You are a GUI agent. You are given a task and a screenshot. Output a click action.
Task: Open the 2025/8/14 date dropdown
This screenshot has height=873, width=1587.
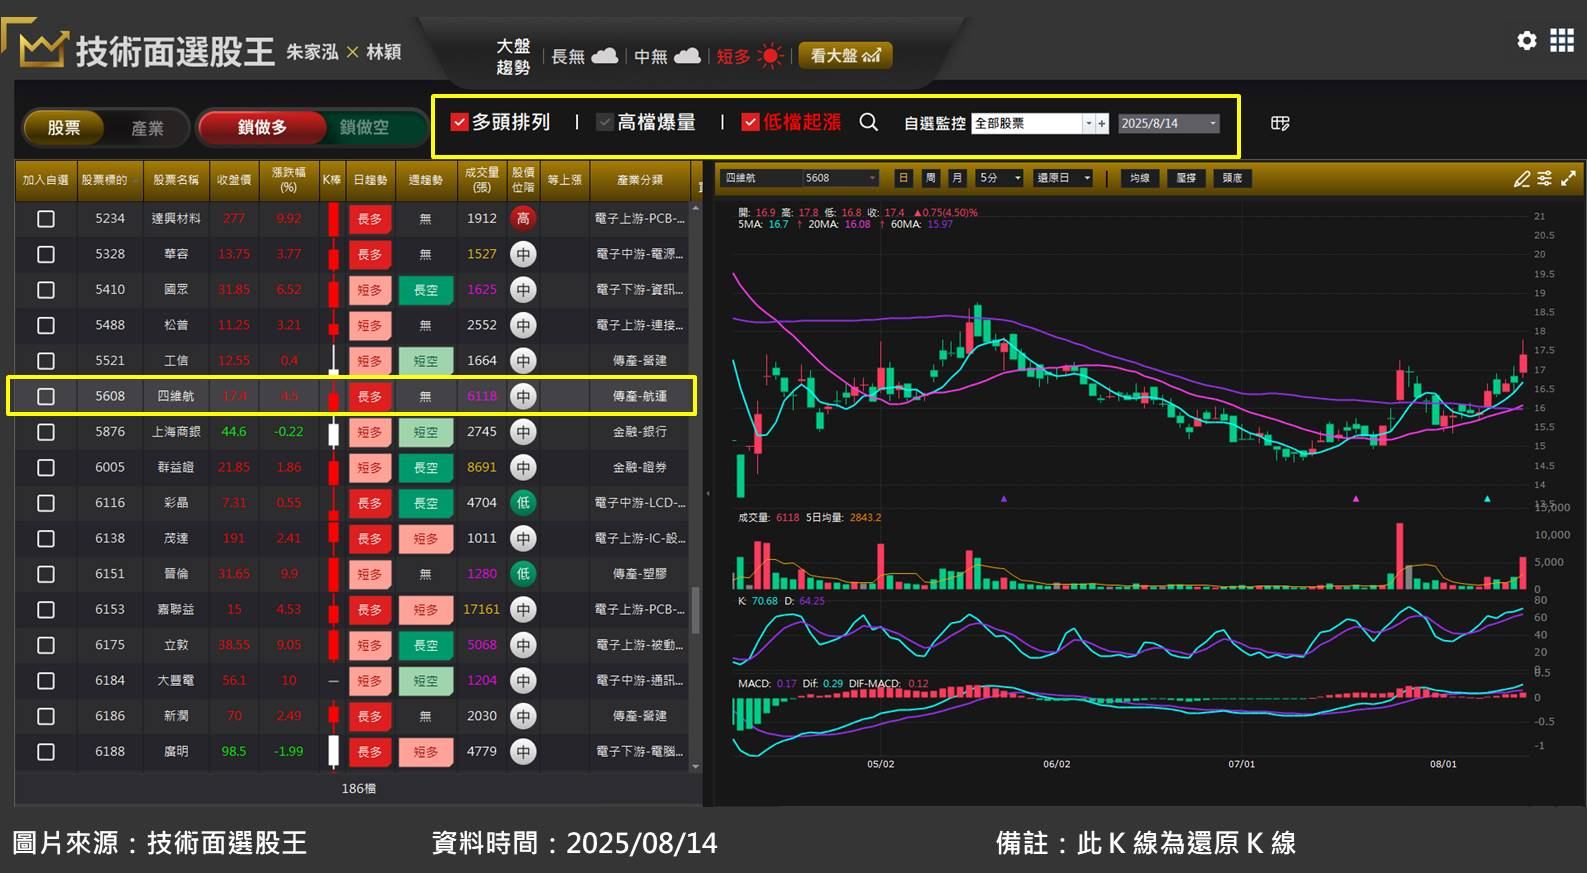[1212, 123]
